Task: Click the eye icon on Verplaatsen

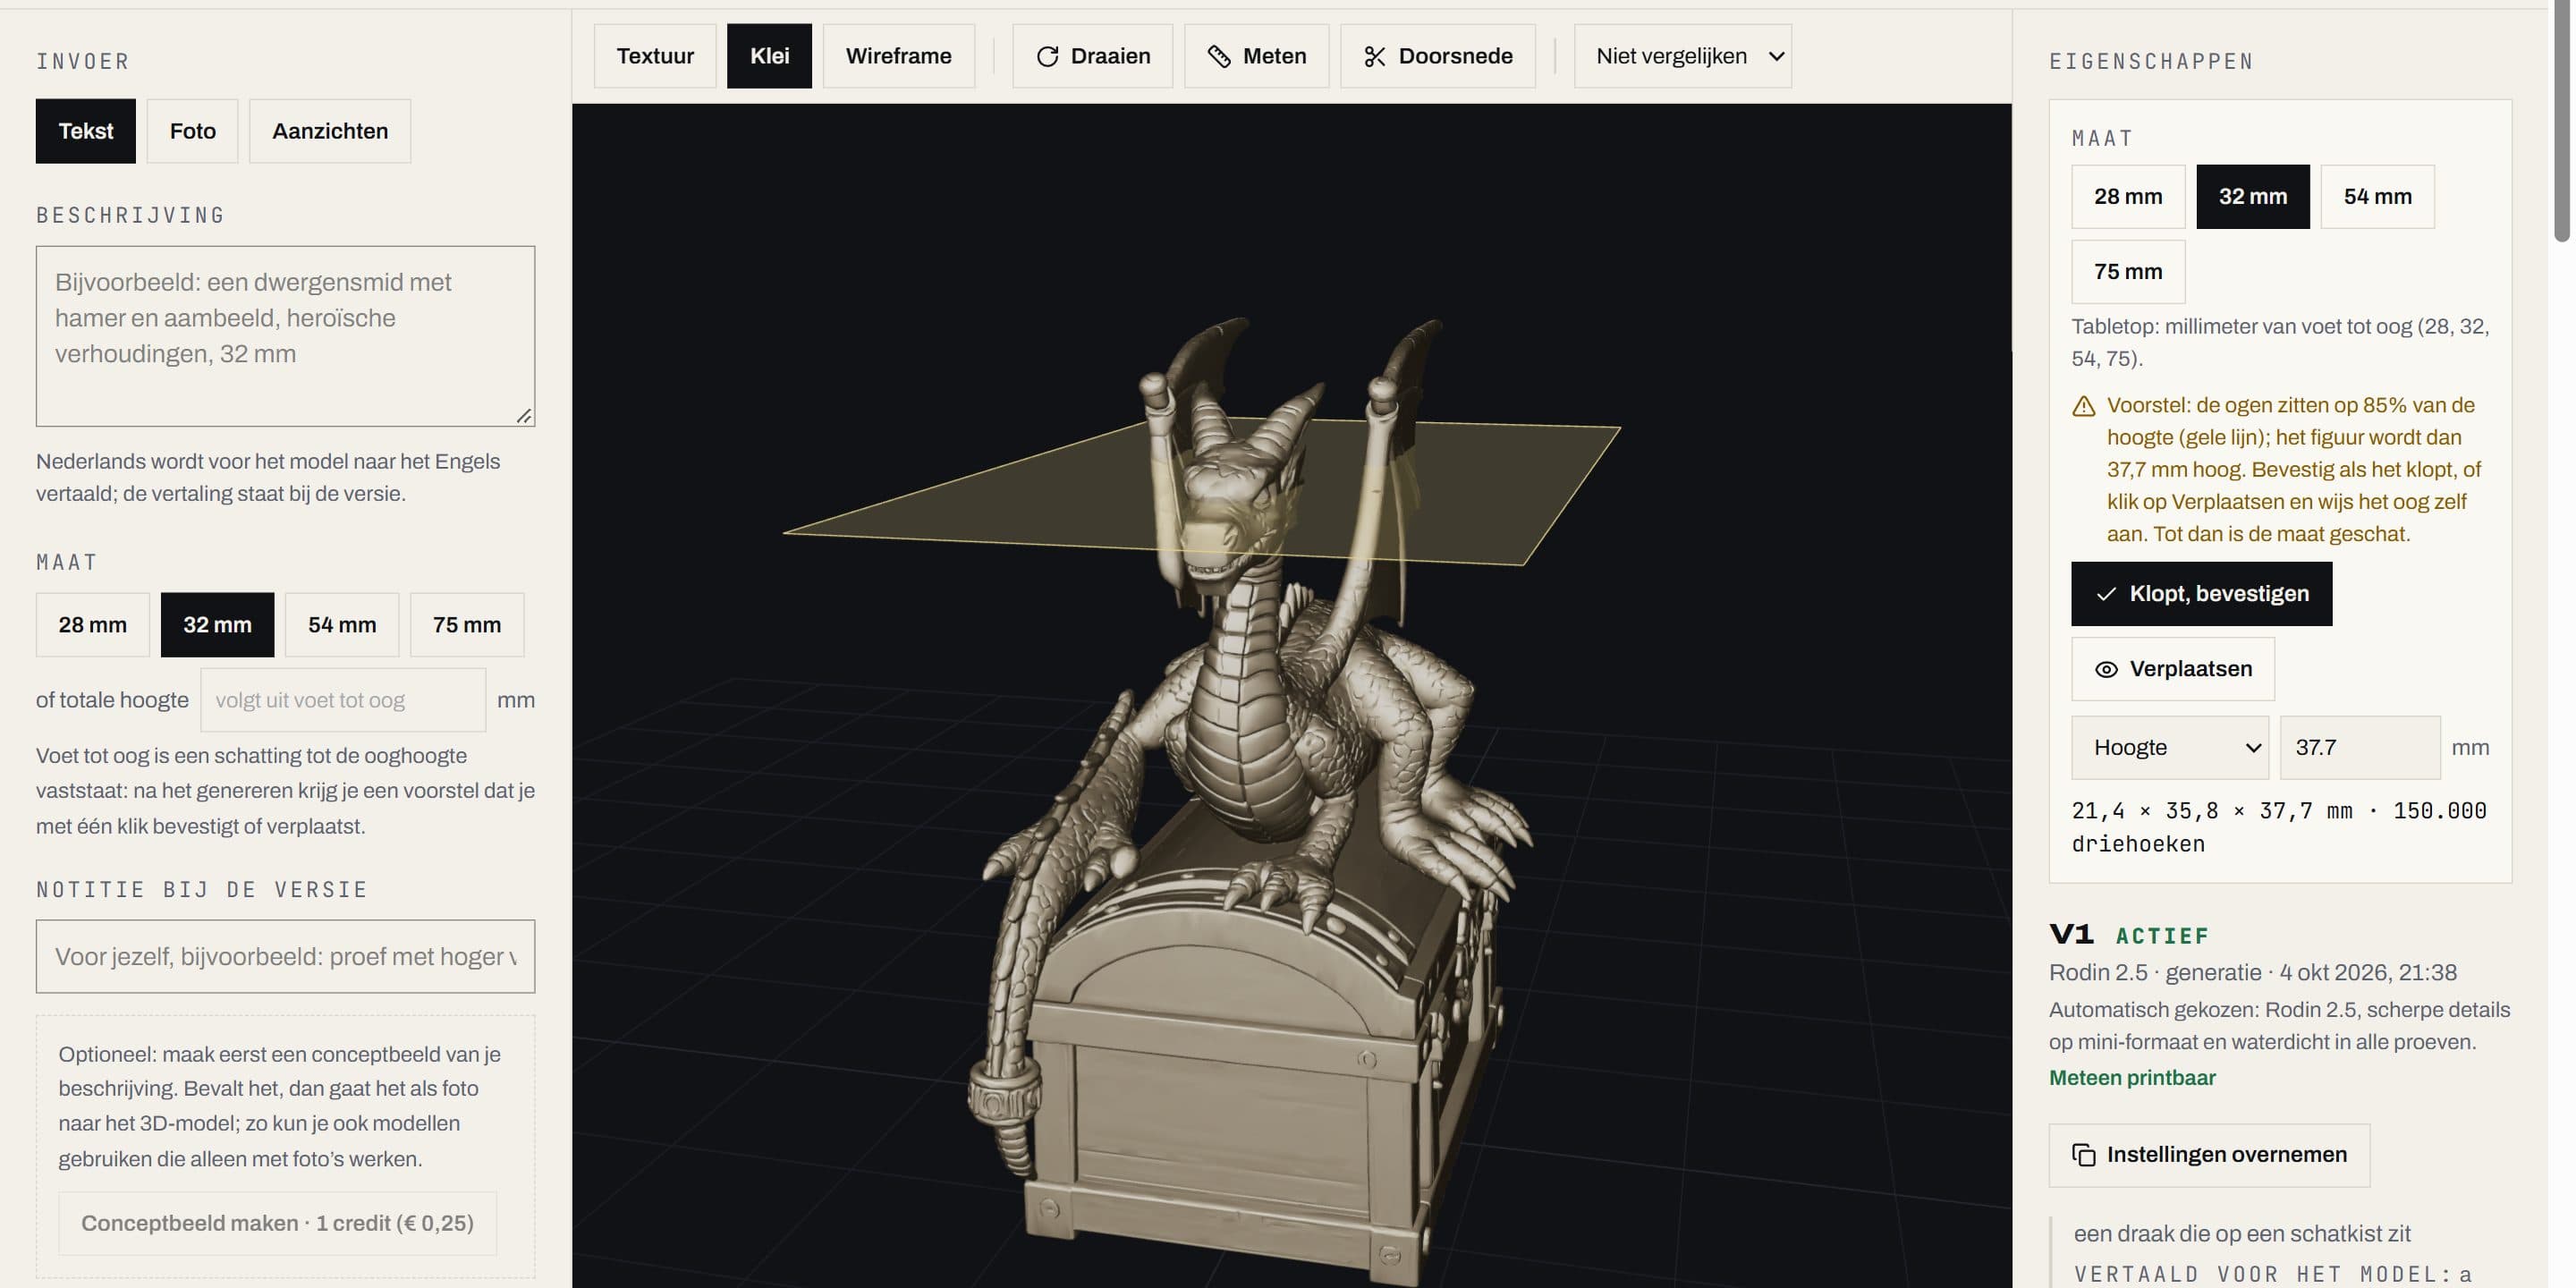Action: 2106,669
